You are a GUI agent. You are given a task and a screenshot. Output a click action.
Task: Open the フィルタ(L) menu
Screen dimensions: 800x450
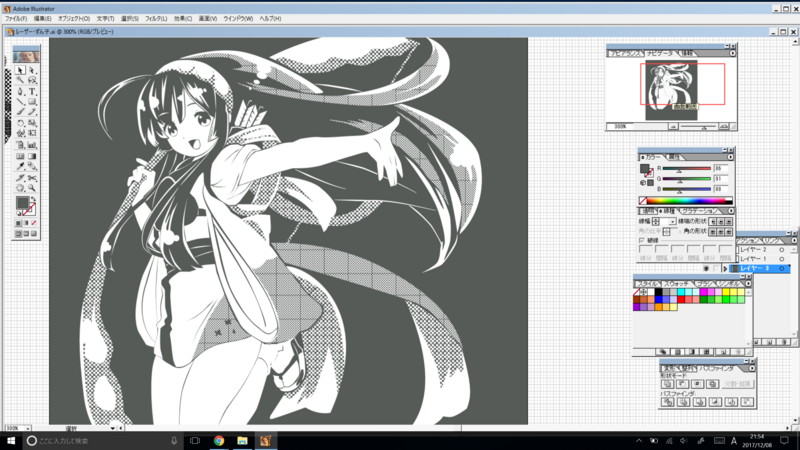coord(156,18)
